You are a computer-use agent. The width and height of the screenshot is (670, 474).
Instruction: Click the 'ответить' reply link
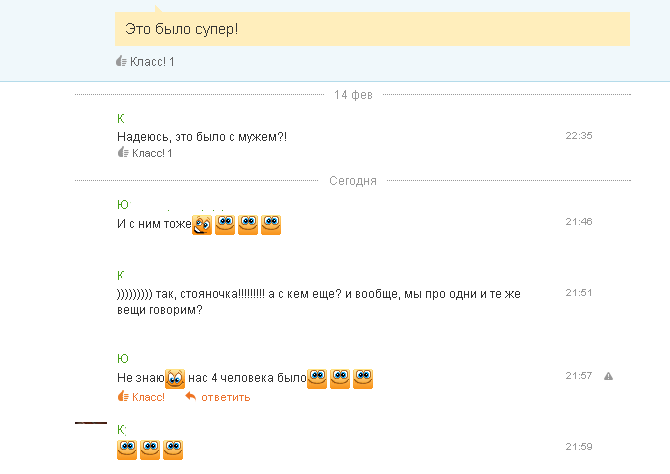226,397
